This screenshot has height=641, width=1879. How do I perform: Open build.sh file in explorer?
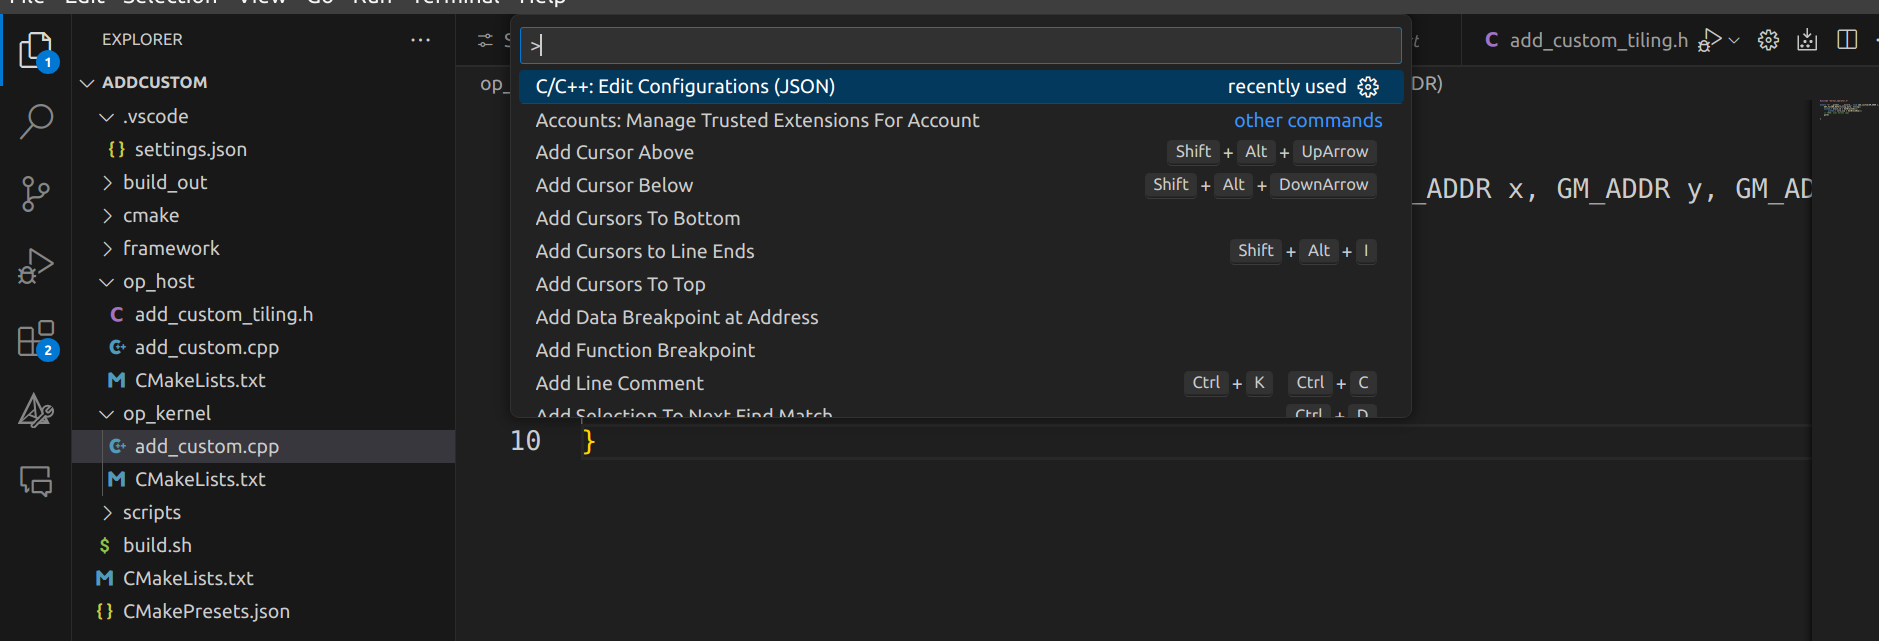tap(157, 546)
